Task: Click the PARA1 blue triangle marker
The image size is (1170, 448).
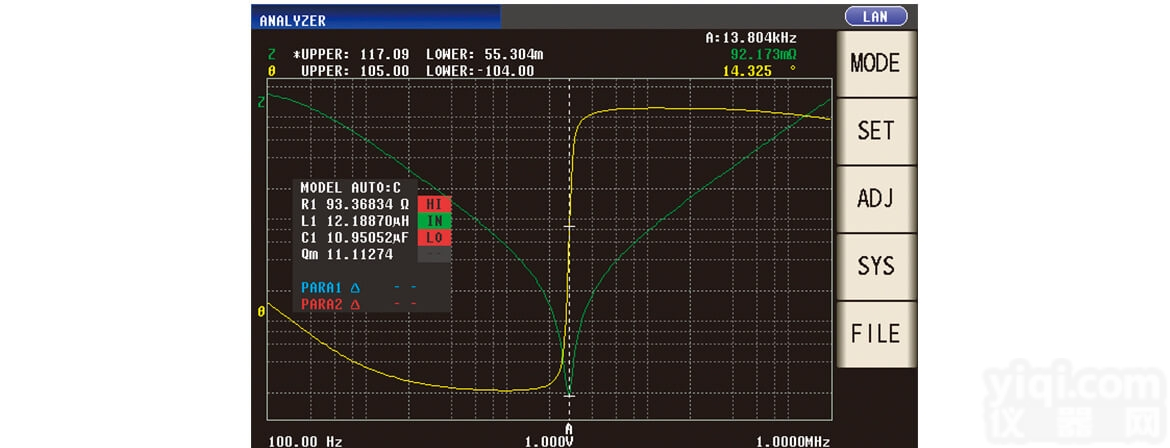Action: pos(355,288)
